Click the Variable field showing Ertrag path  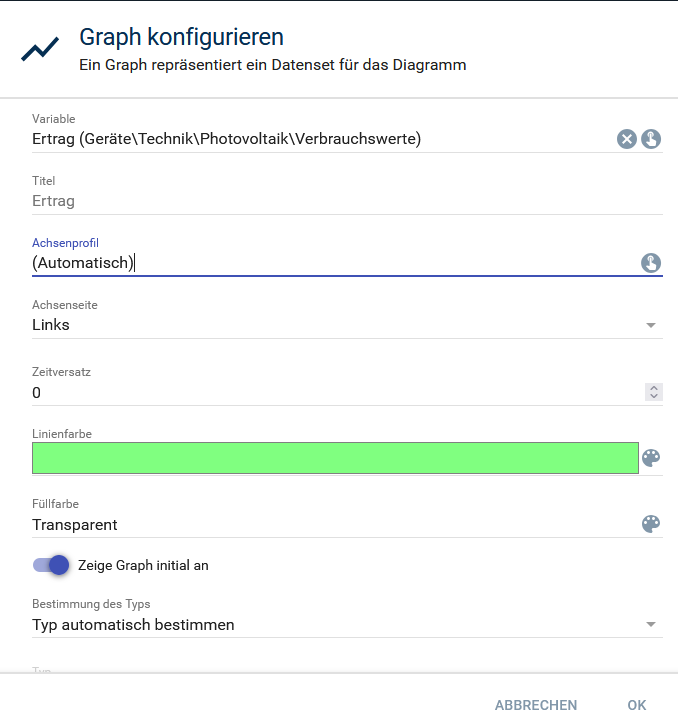point(320,139)
